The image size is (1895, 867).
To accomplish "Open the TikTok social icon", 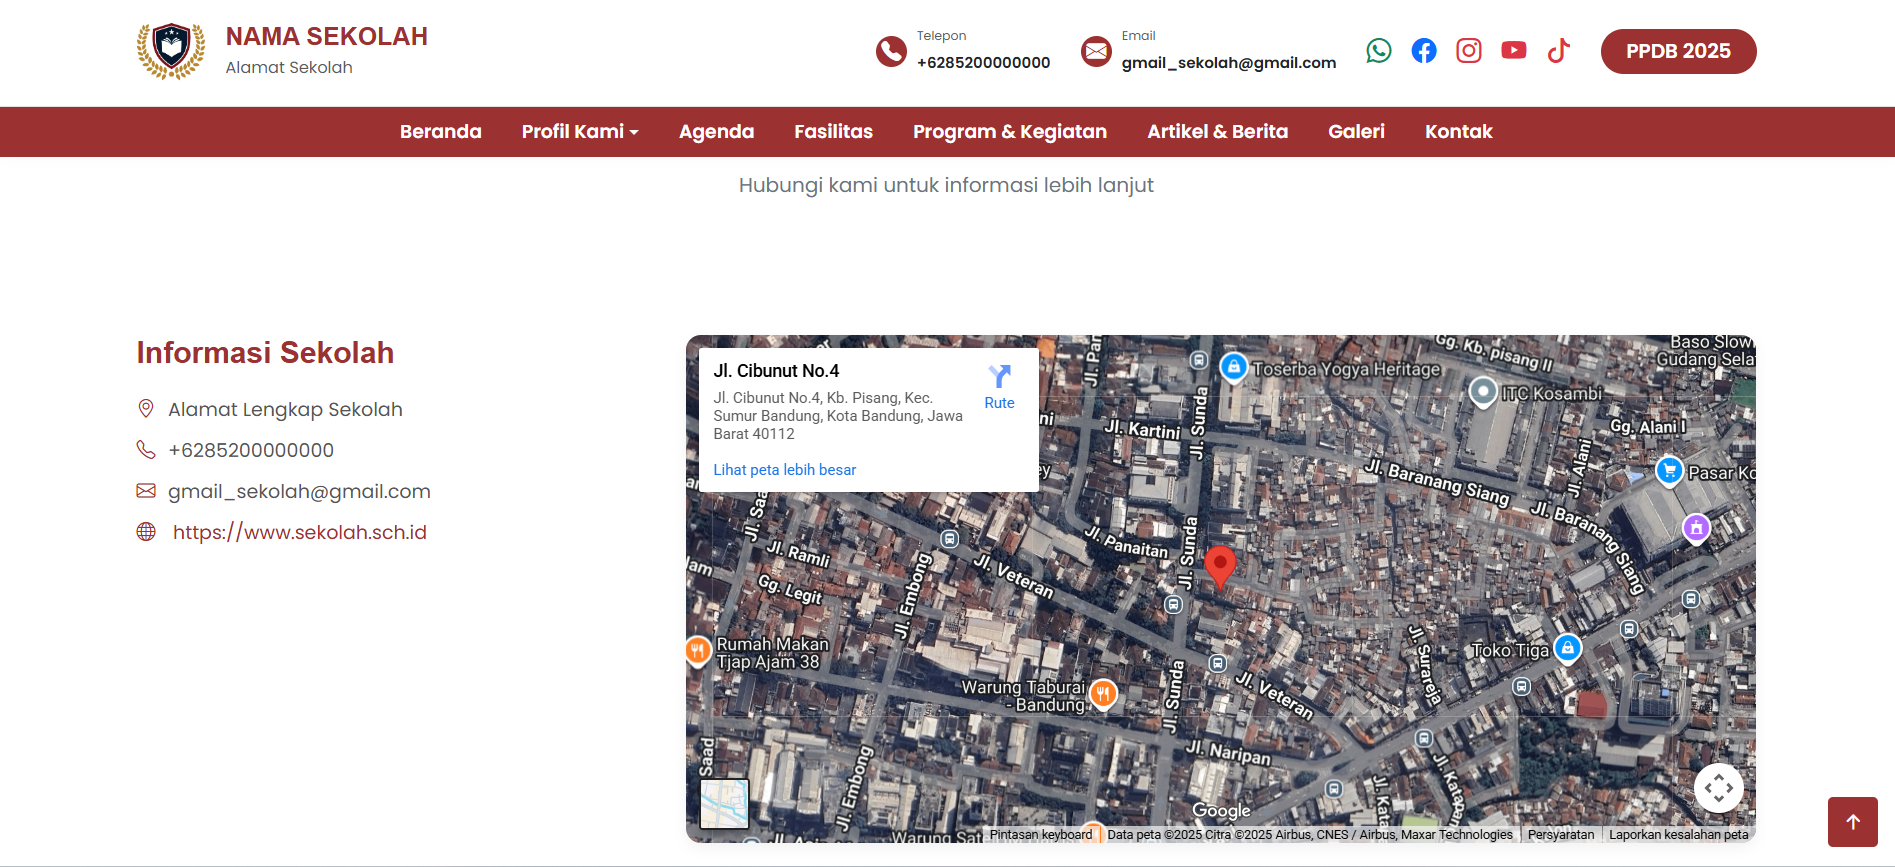I will click(x=1558, y=51).
